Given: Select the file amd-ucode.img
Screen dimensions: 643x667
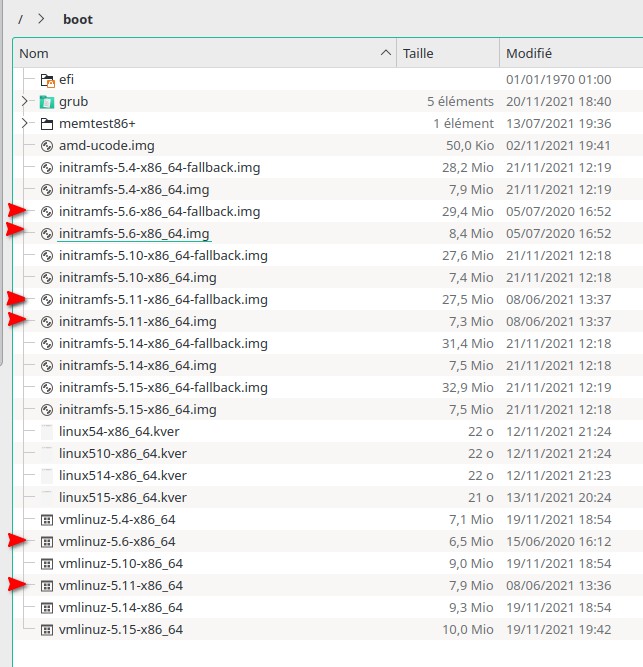Looking at the screenshot, I should 107,146.
